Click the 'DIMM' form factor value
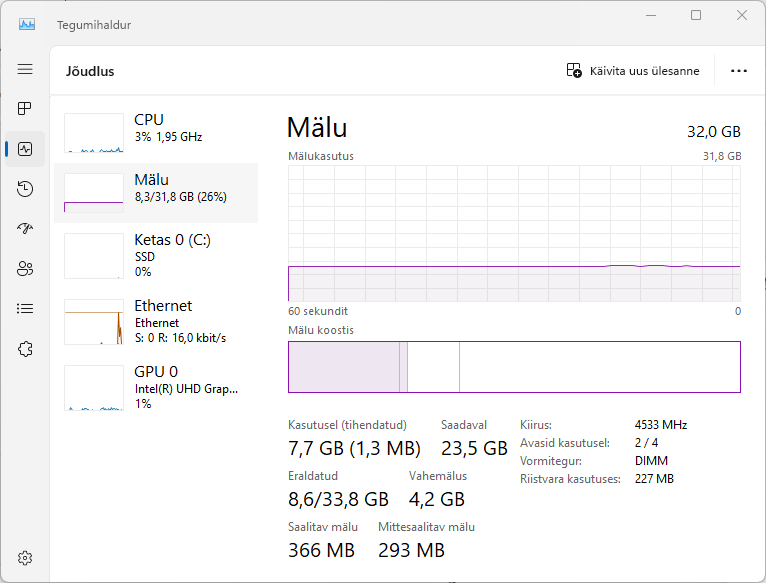Screen dimensions: 766x583 point(651,461)
